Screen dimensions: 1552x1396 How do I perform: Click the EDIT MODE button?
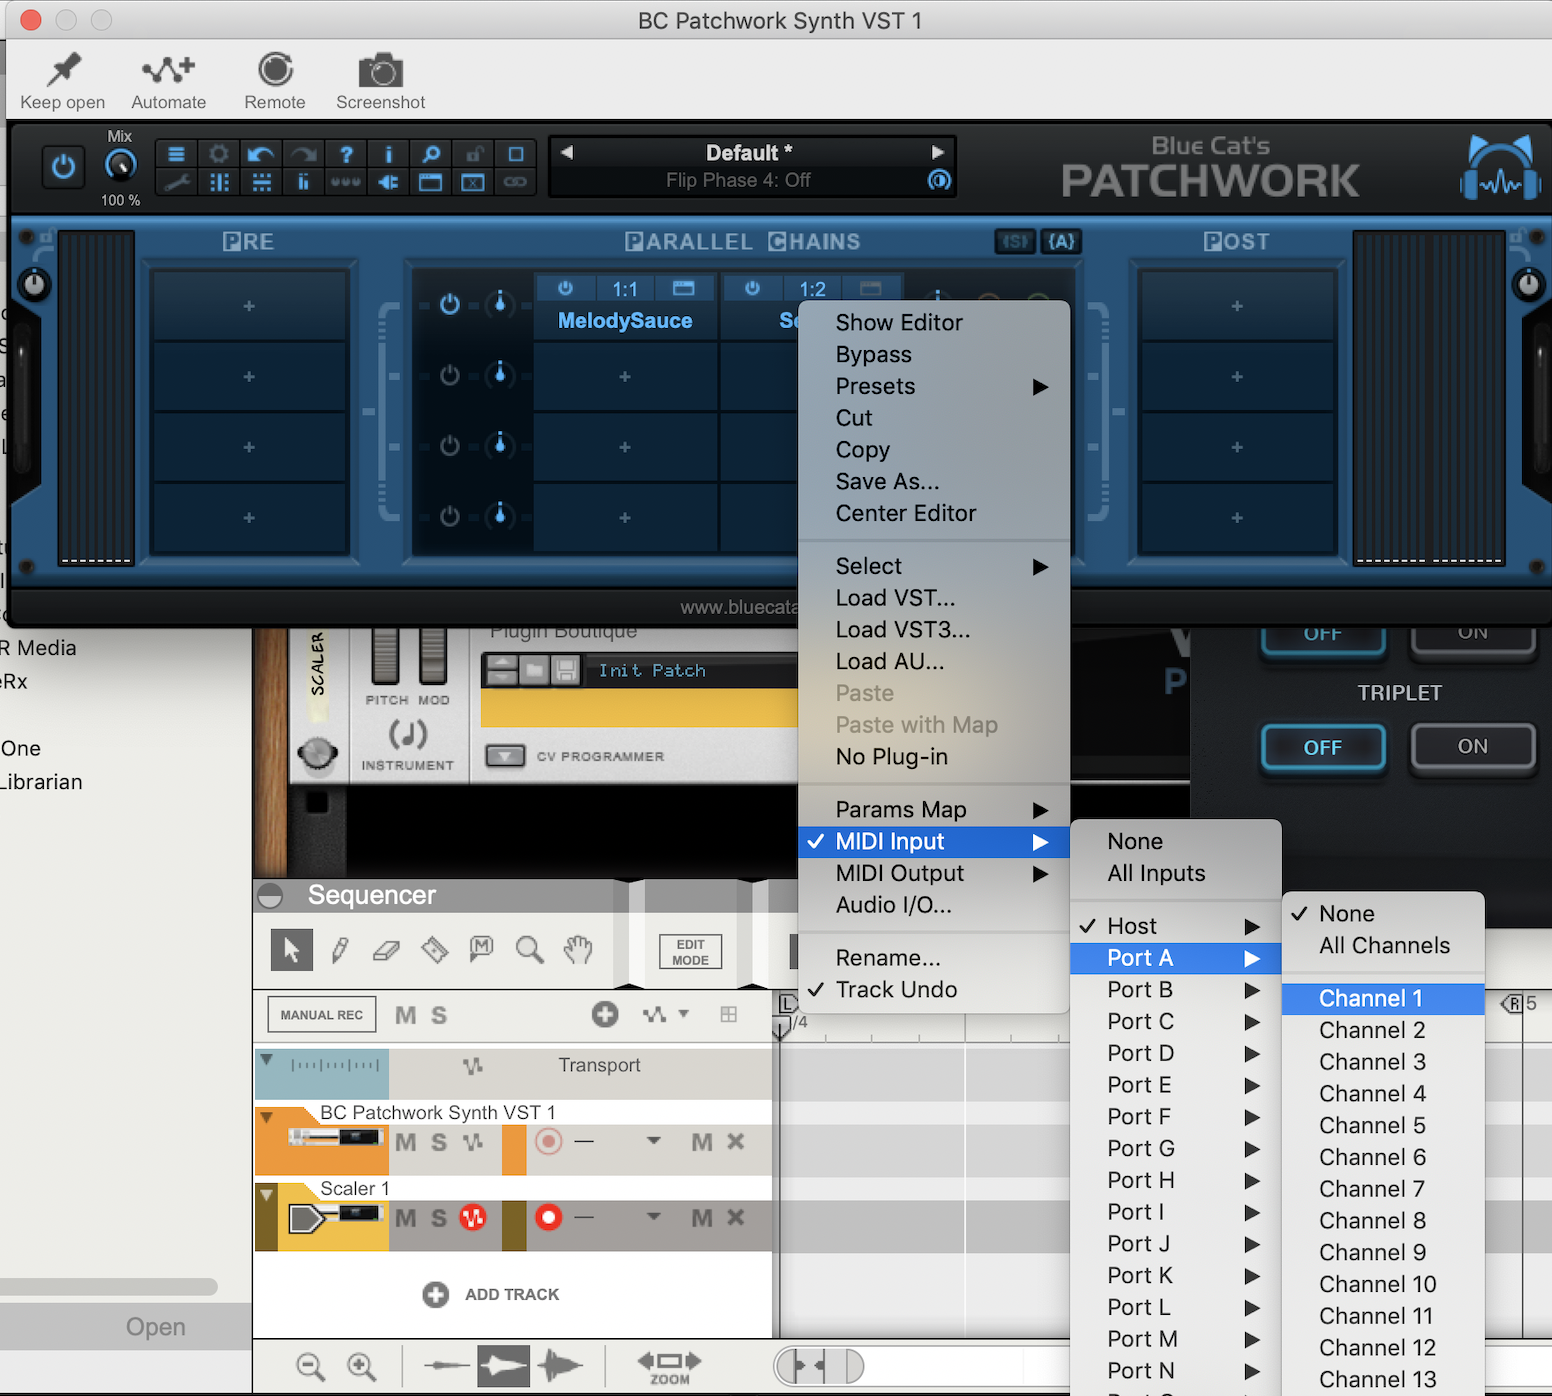click(x=691, y=952)
